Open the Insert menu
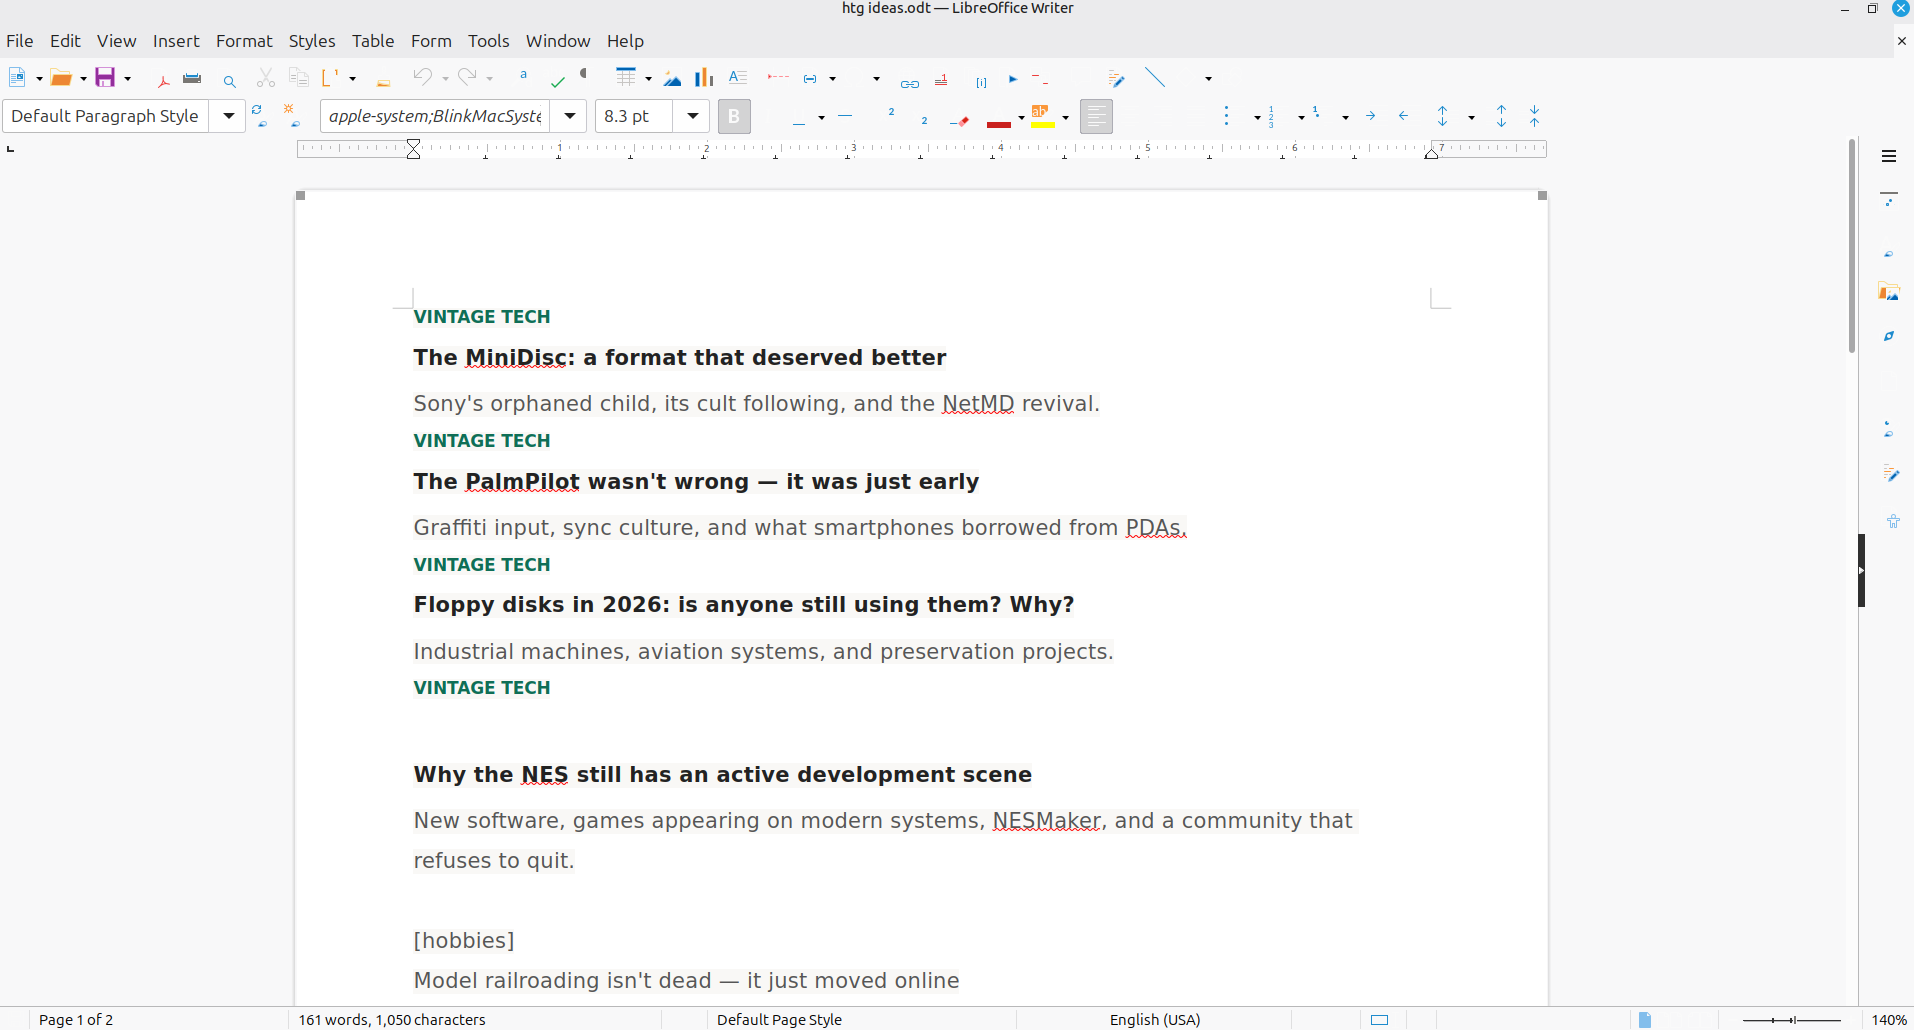1914x1030 pixels. 176,41
